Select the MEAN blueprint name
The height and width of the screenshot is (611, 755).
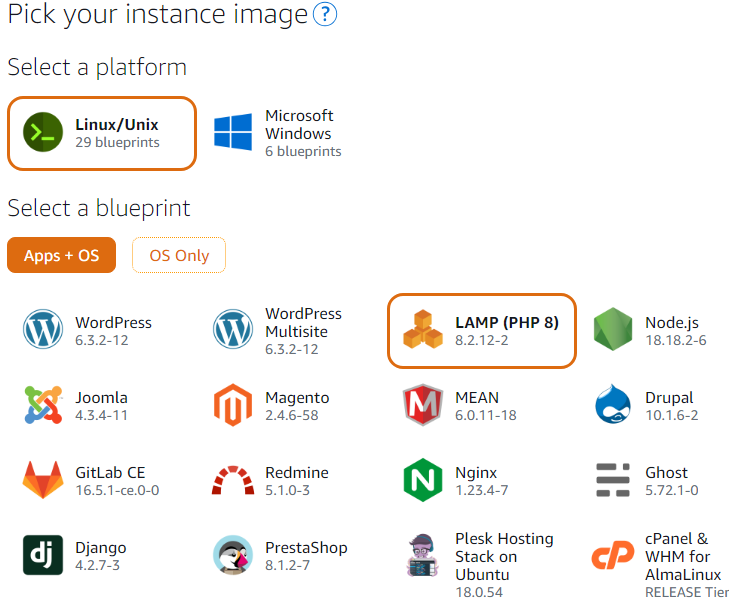click(x=477, y=398)
